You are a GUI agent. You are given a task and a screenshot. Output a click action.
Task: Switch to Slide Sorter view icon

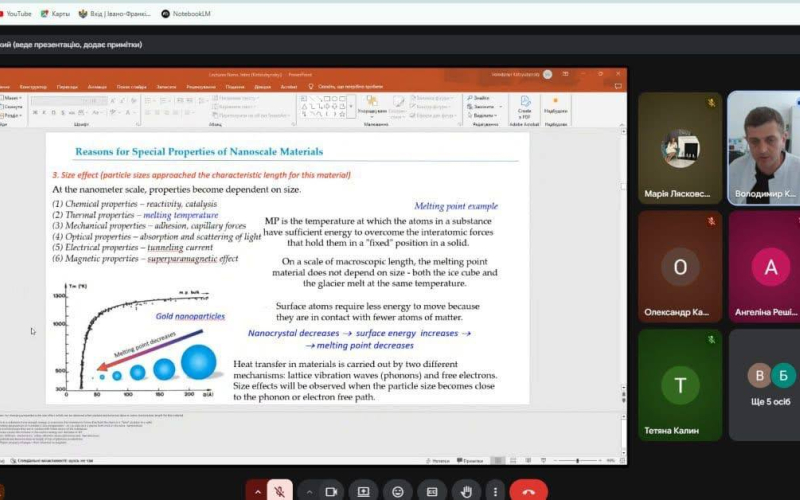513,461
